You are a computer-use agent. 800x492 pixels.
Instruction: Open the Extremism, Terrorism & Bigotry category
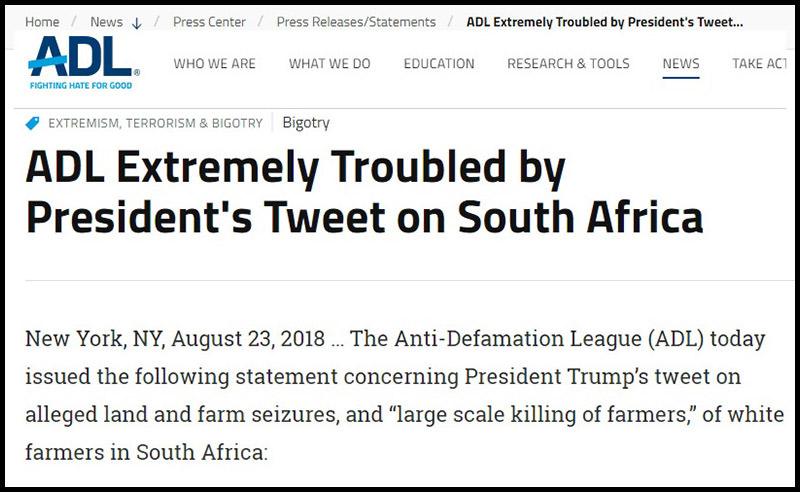click(155, 123)
